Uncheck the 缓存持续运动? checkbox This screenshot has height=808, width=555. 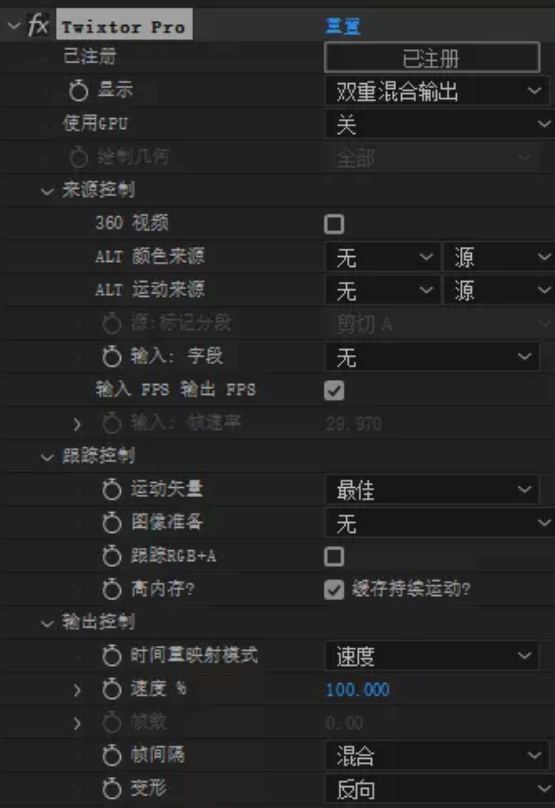[x=334, y=590]
